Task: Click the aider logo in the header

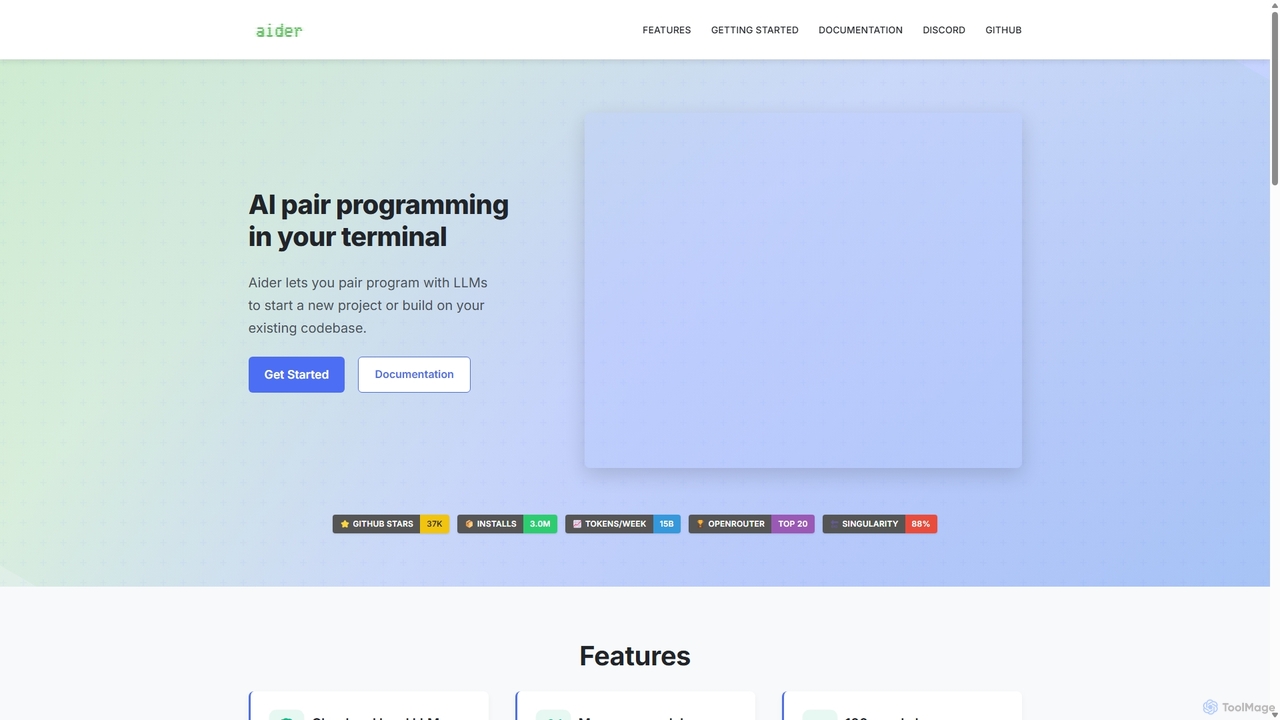Action: (279, 30)
